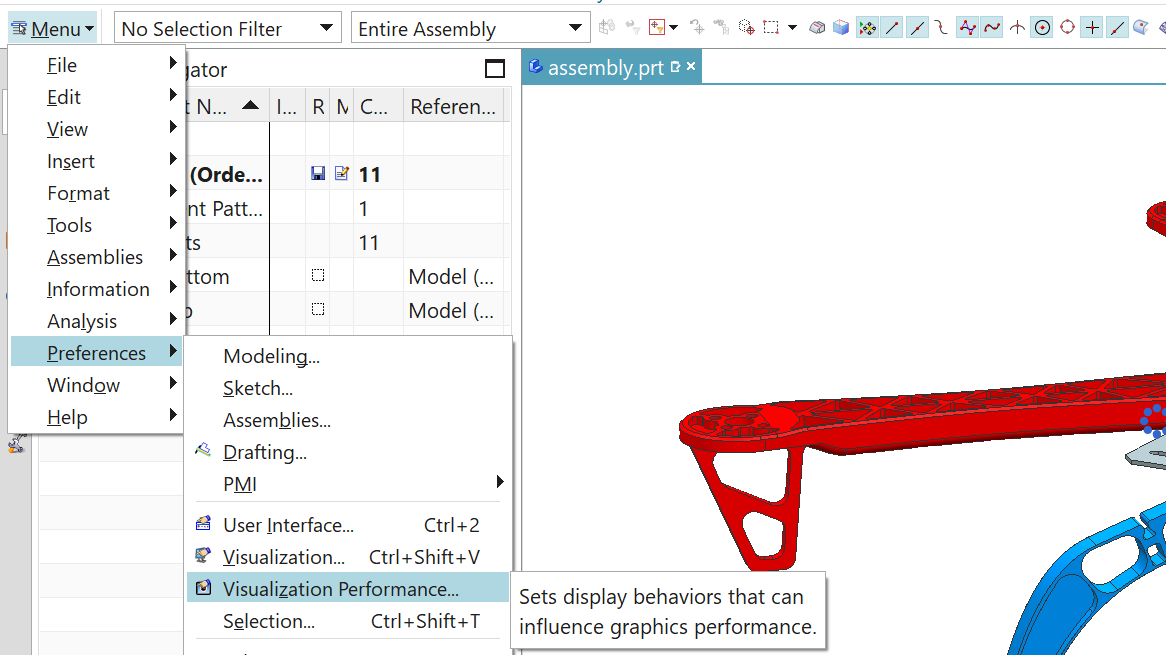This screenshot has width=1166, height=655.
Task: Choose Modeling... from Preferences submenu
Action: point(271,357)
